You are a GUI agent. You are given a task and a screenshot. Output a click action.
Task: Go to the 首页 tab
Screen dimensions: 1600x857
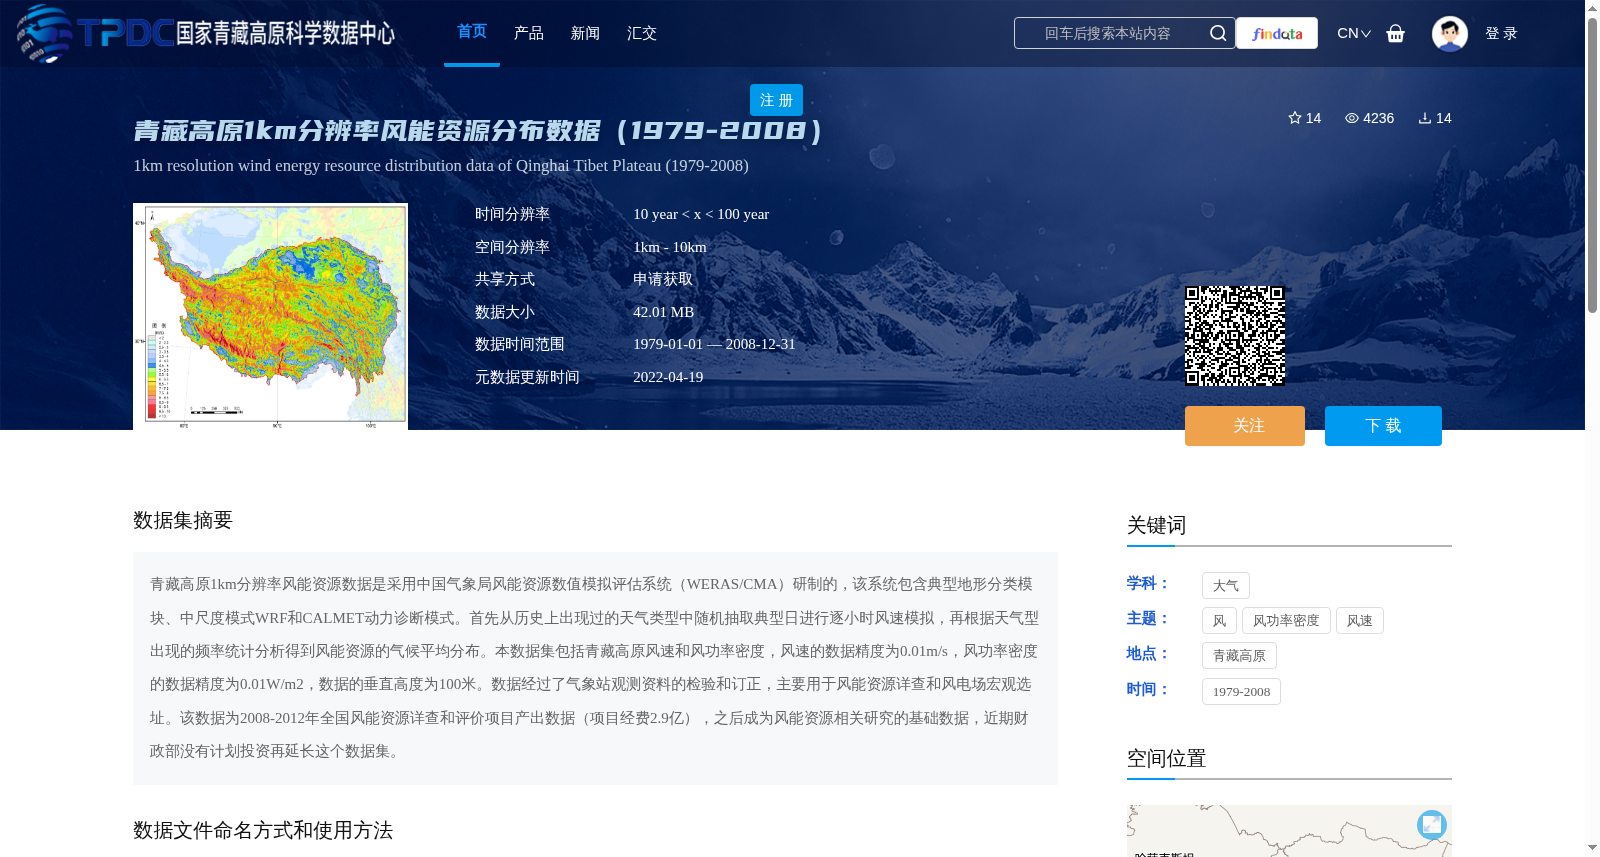[x=472, y=32]
